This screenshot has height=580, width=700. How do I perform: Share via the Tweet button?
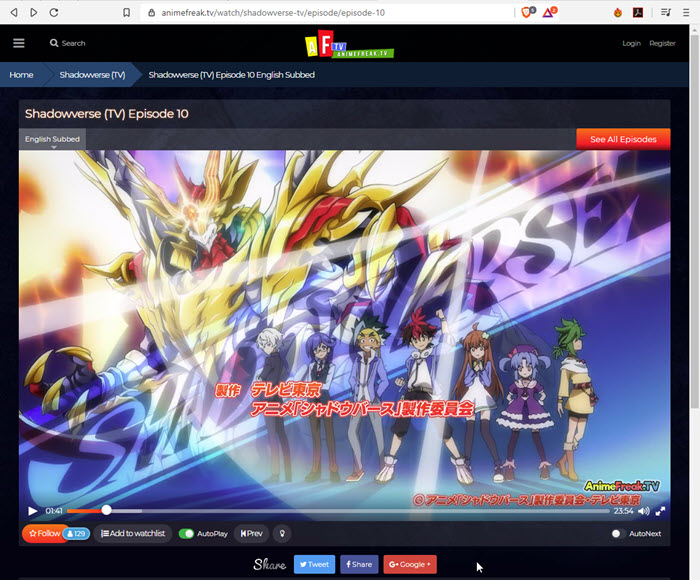(x=314, y=564)
